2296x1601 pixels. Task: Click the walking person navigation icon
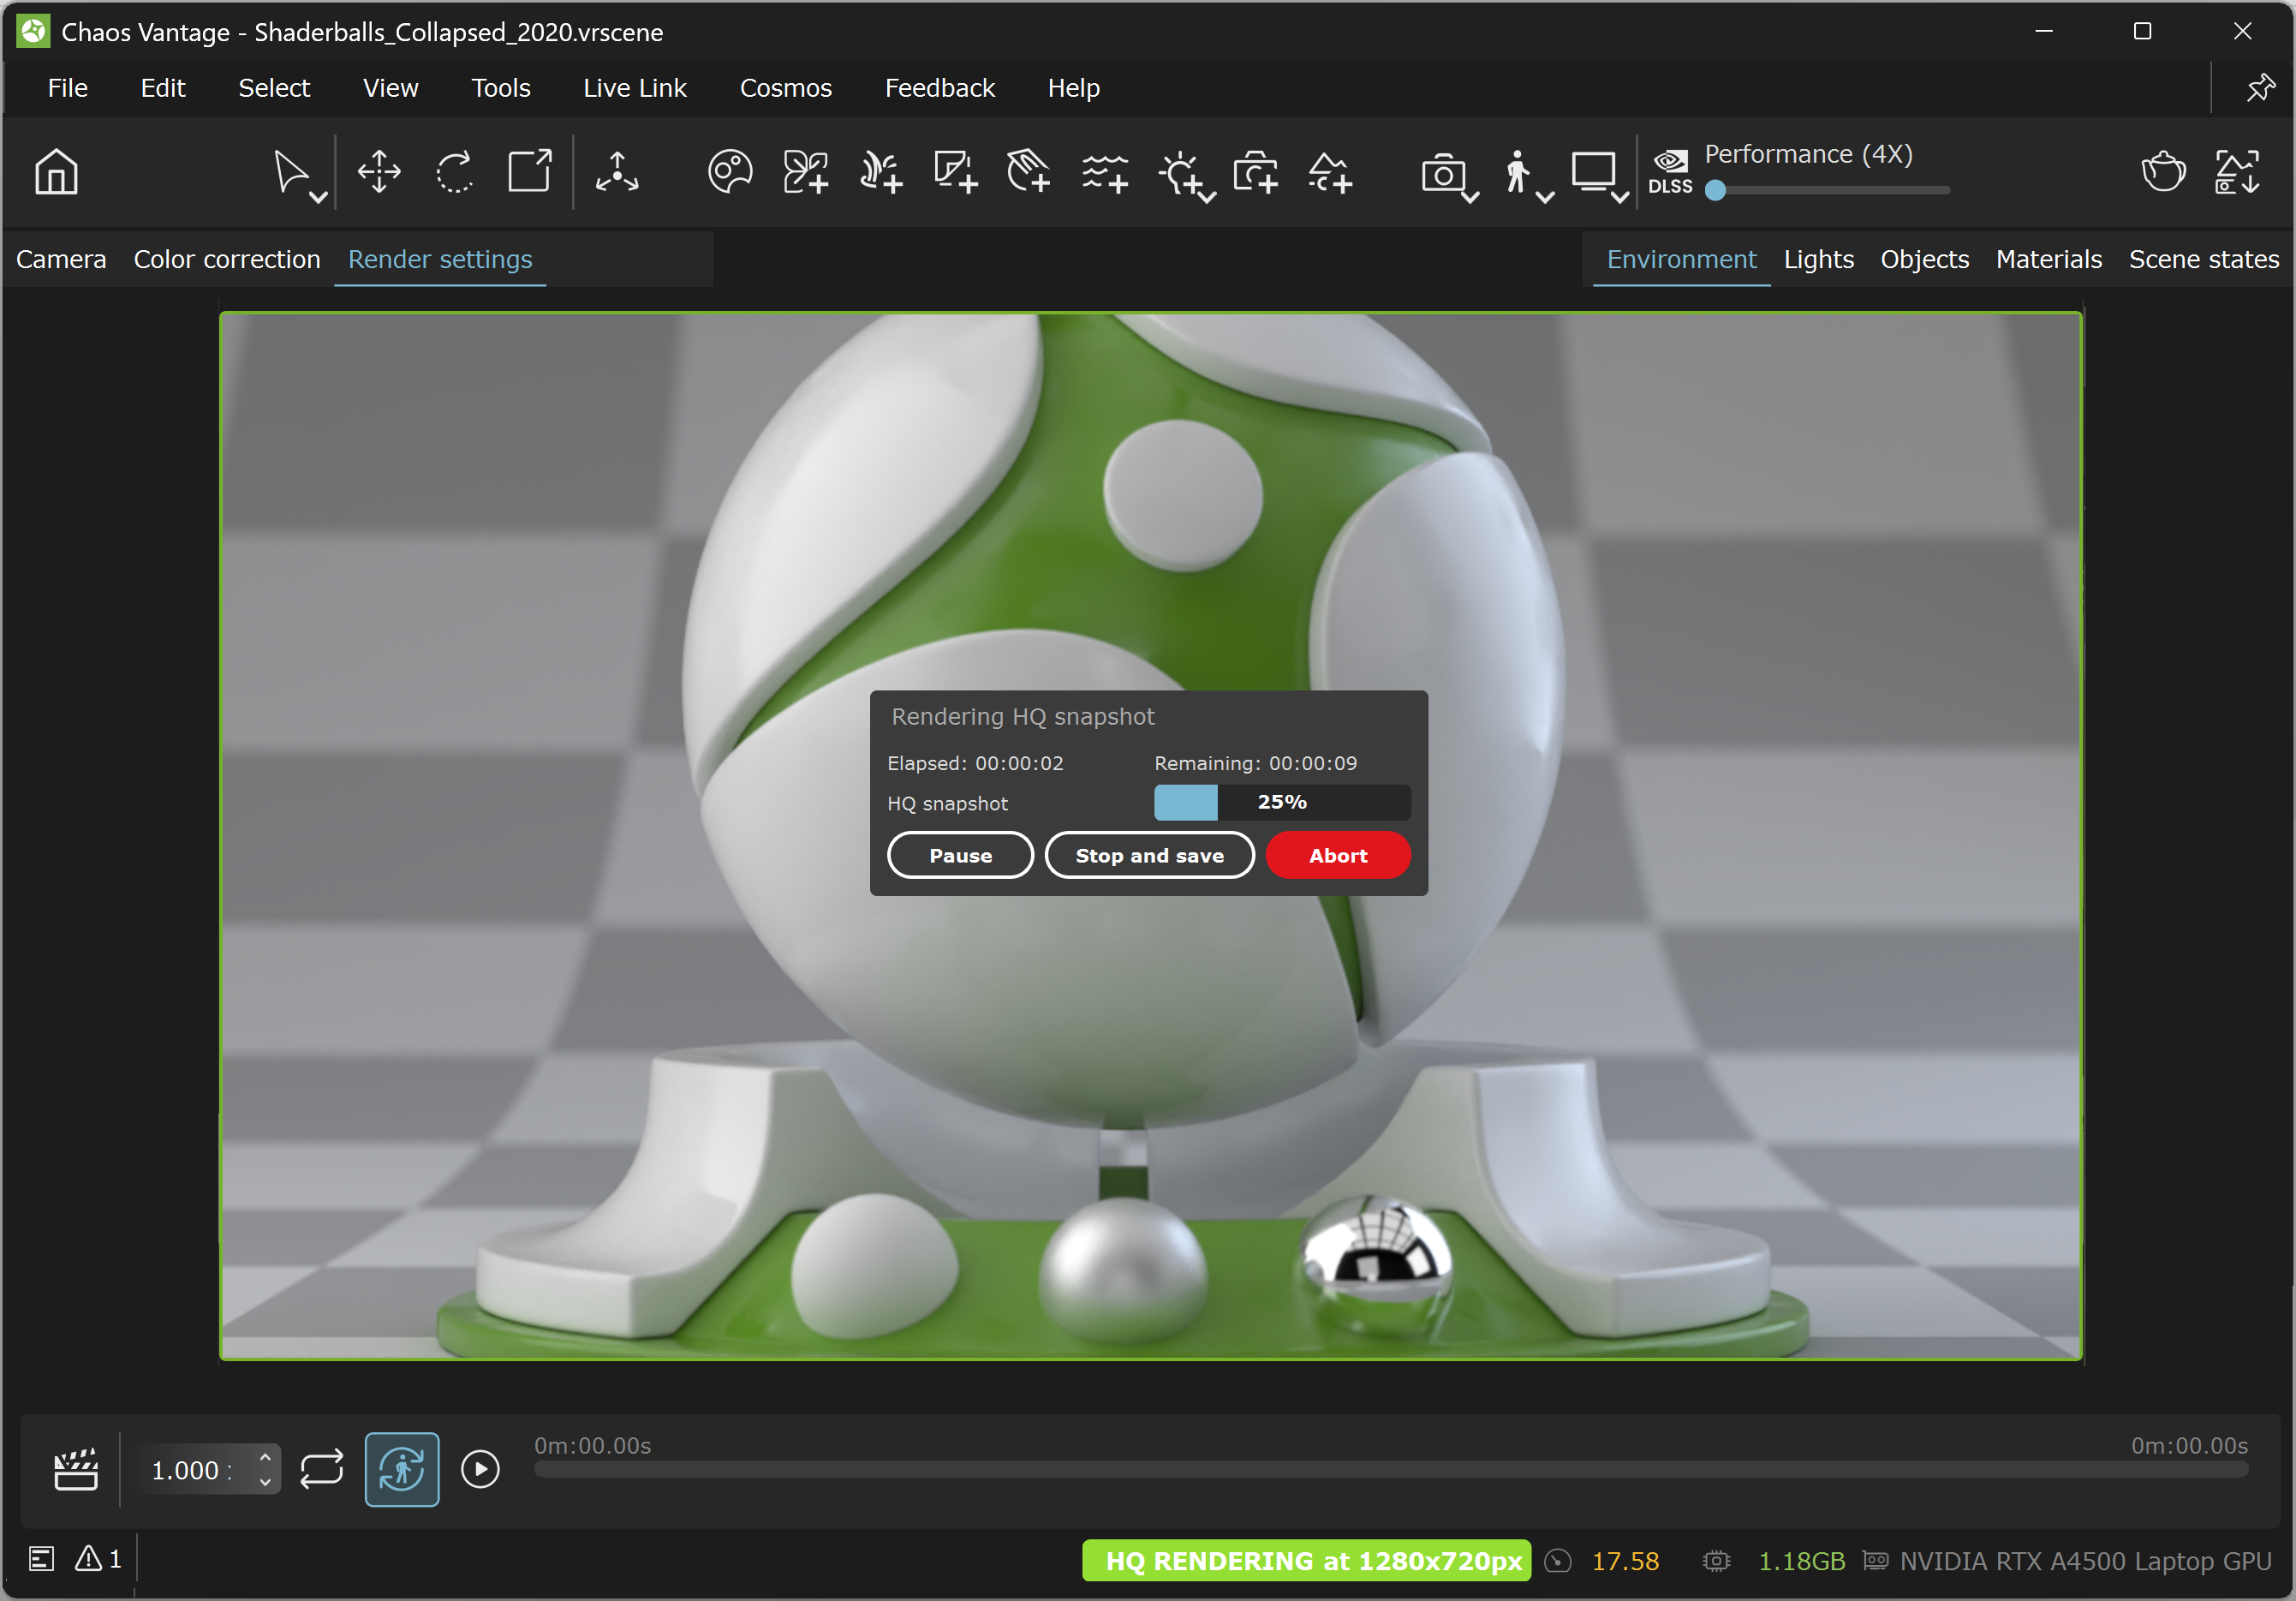[1518, 172]
